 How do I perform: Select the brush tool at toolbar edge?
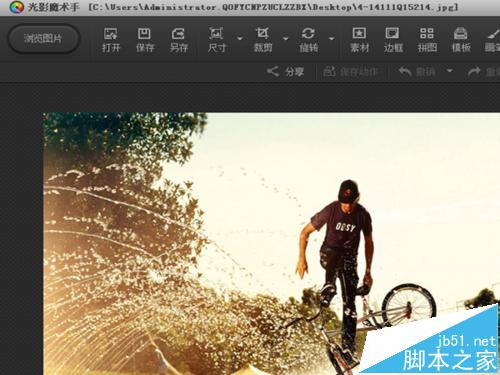[492, 40]
